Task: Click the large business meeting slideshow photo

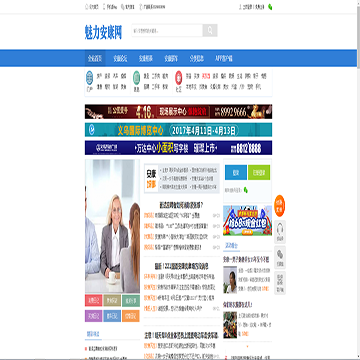Action: tap(112, 226)
